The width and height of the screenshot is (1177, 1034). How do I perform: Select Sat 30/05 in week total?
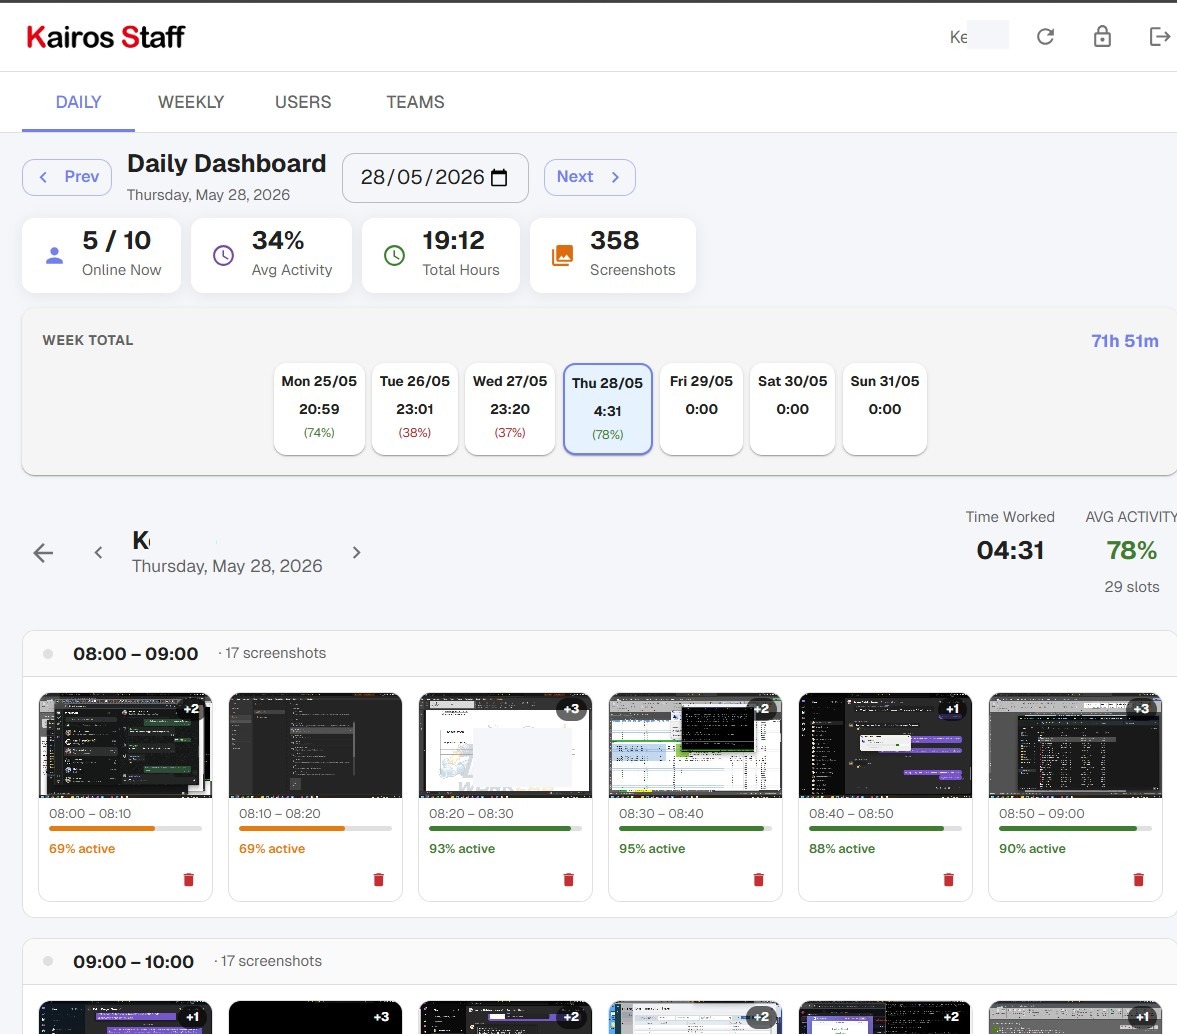[x=792, y=409]
